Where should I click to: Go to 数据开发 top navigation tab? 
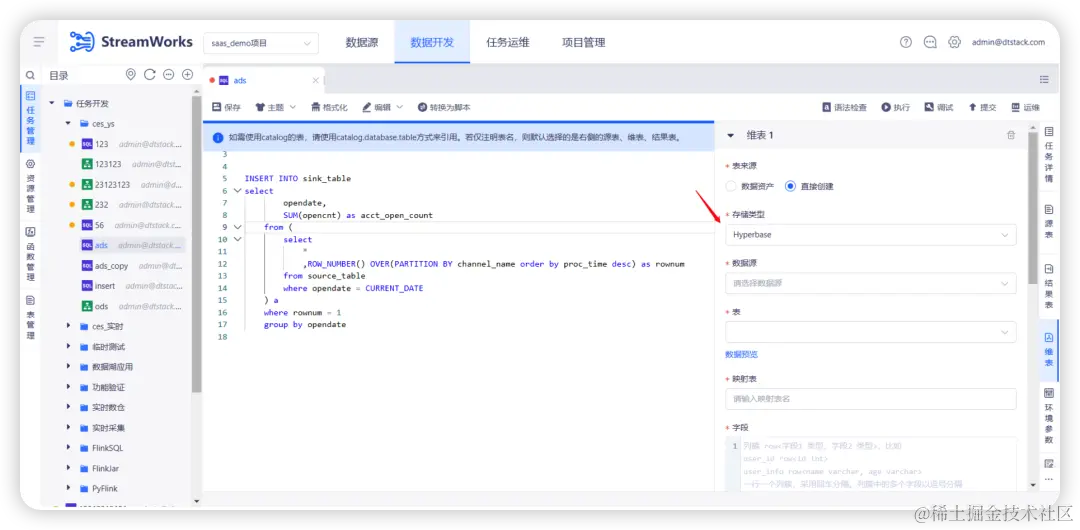click(432, 42)
